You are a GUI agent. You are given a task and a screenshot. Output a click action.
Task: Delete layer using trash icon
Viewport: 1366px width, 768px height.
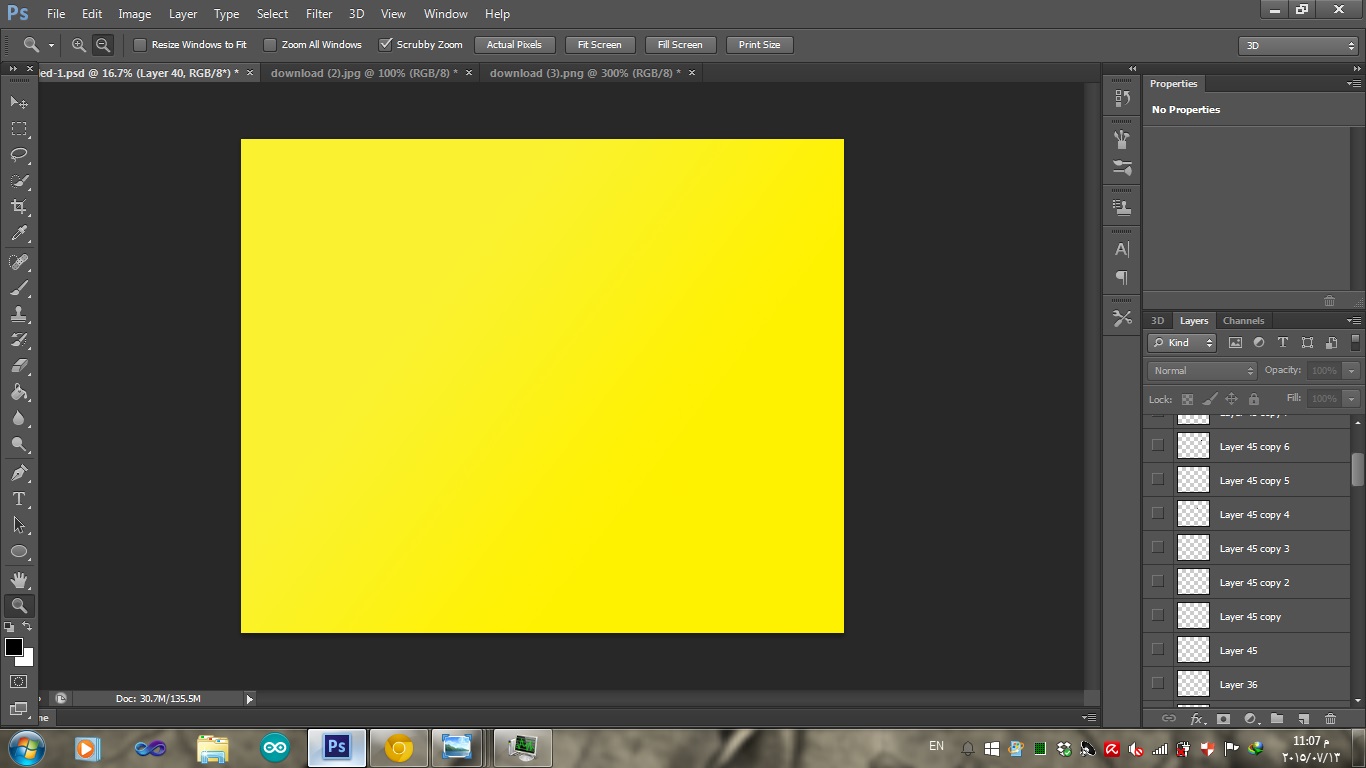point(1330,719)
